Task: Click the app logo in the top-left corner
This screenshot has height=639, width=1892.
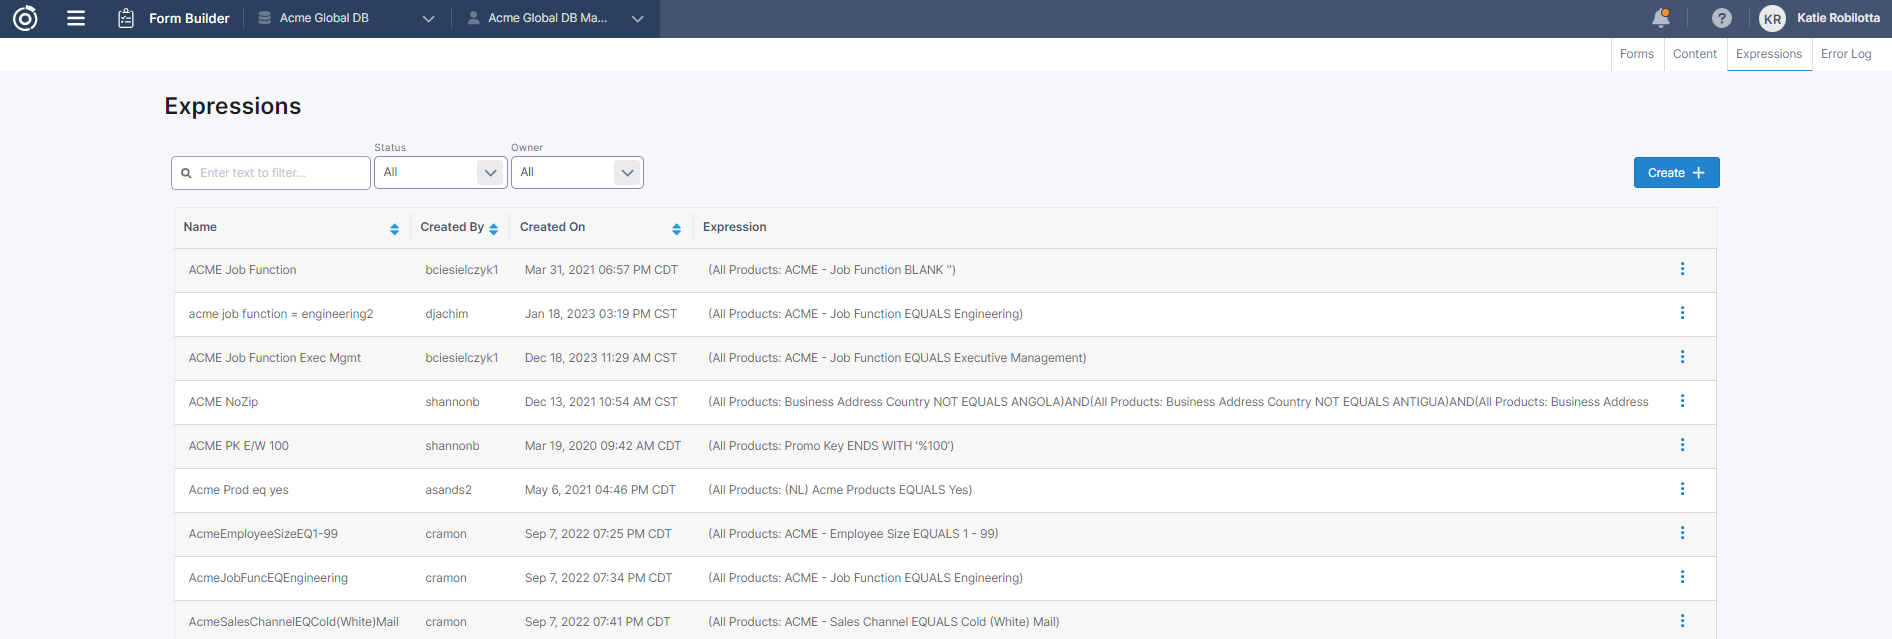Action: pos(25,18)
